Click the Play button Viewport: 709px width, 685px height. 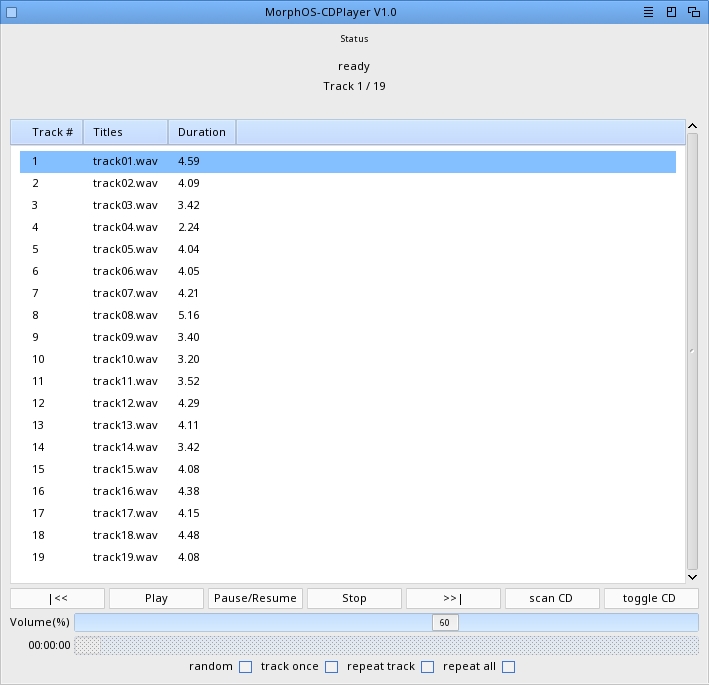click(156, 598)
